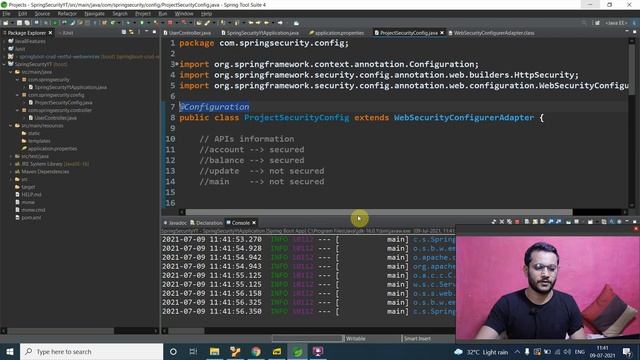Click the Collapse All icon in Package Explorer
640x360 pixels.
[124, 32]
